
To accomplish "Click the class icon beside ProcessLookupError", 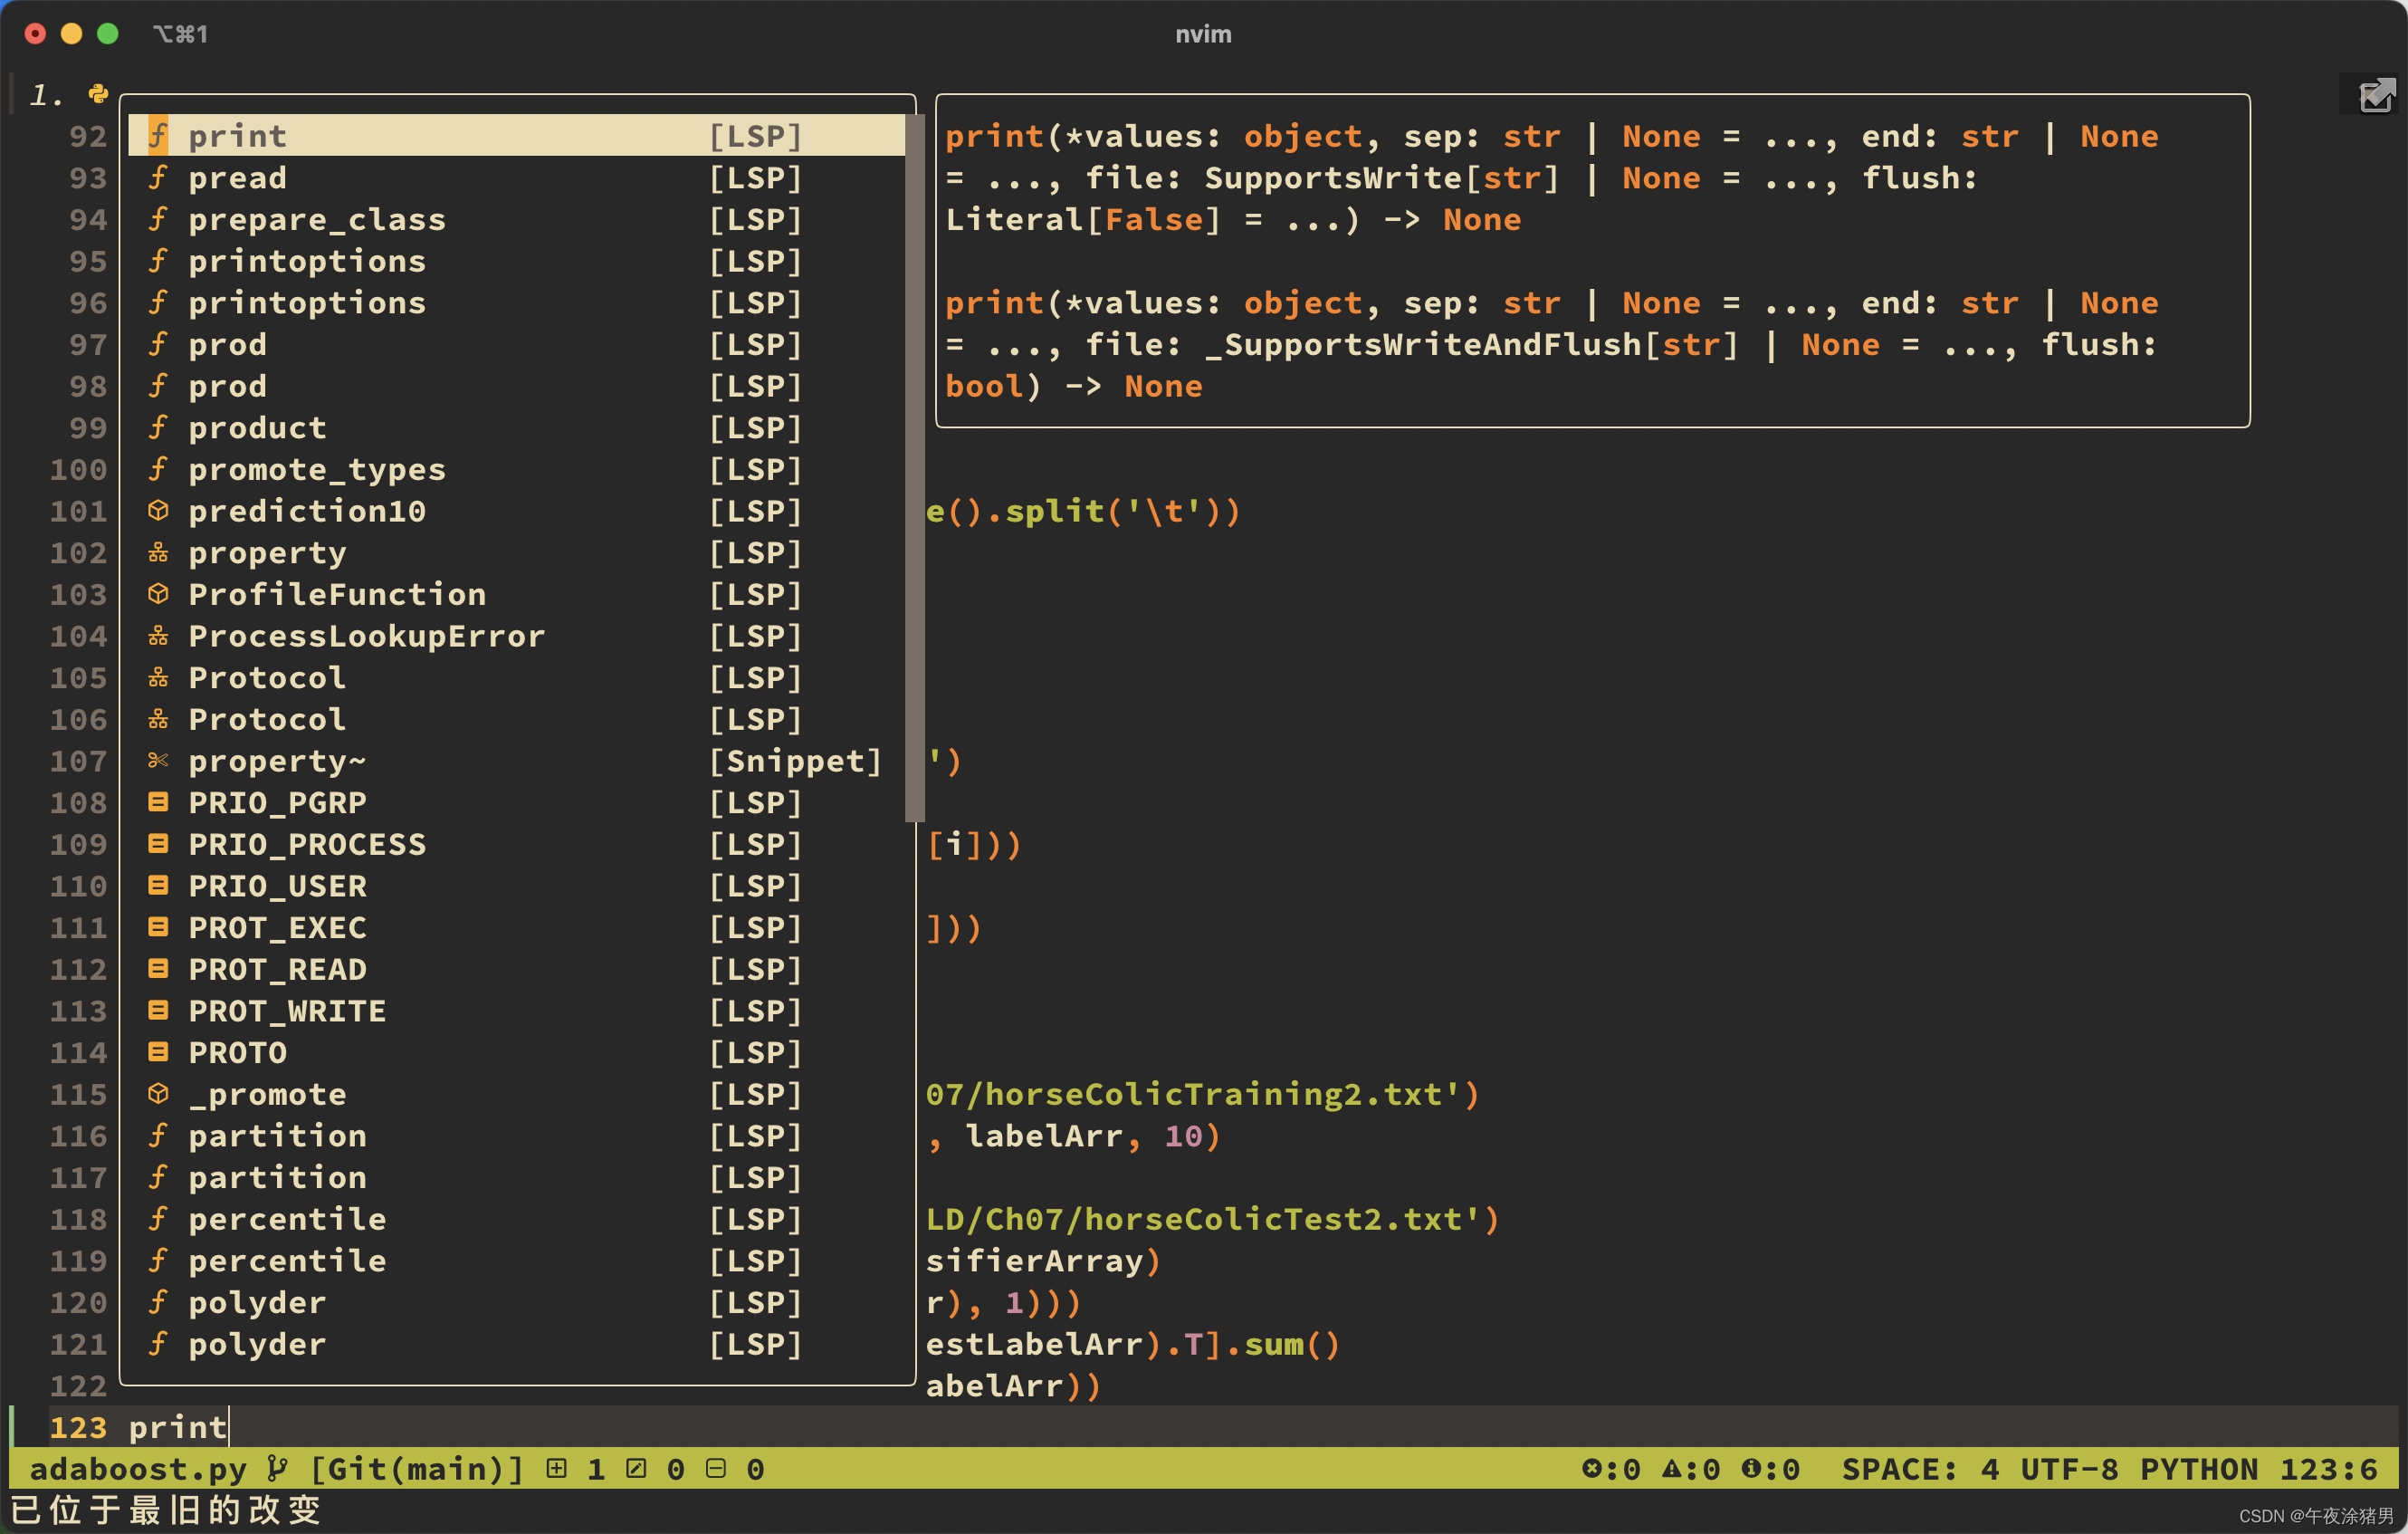I will 158,636.
